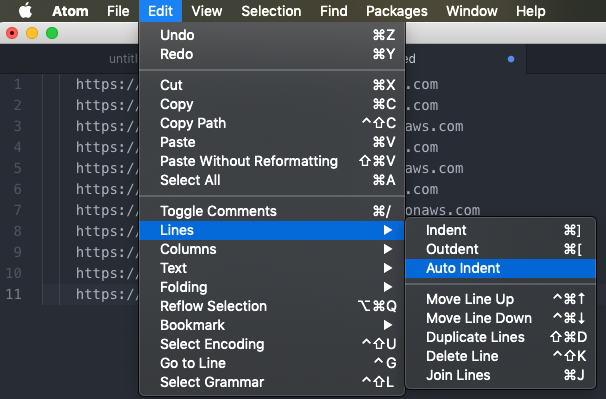The image size is (606, 399).
Task: Choose Select Grammar menu item
Action: (272, 382)
